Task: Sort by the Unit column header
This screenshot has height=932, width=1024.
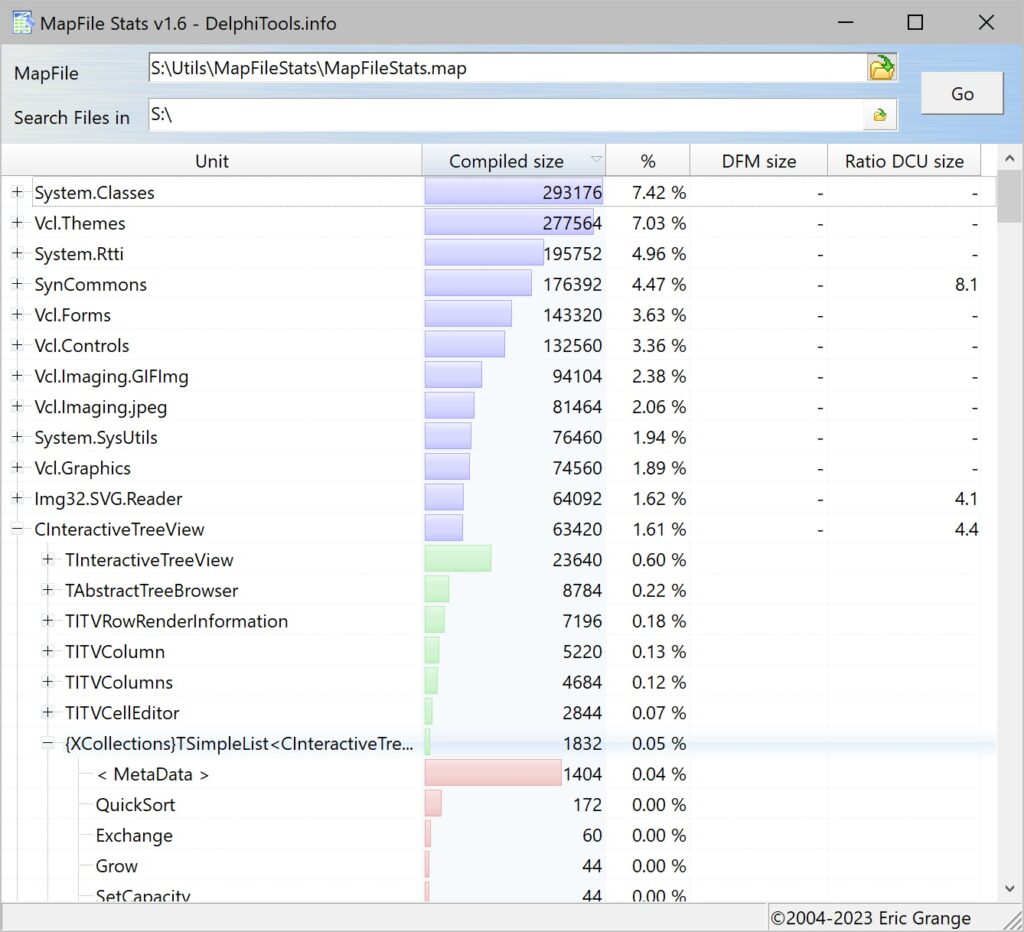Action: click(212, 161)
